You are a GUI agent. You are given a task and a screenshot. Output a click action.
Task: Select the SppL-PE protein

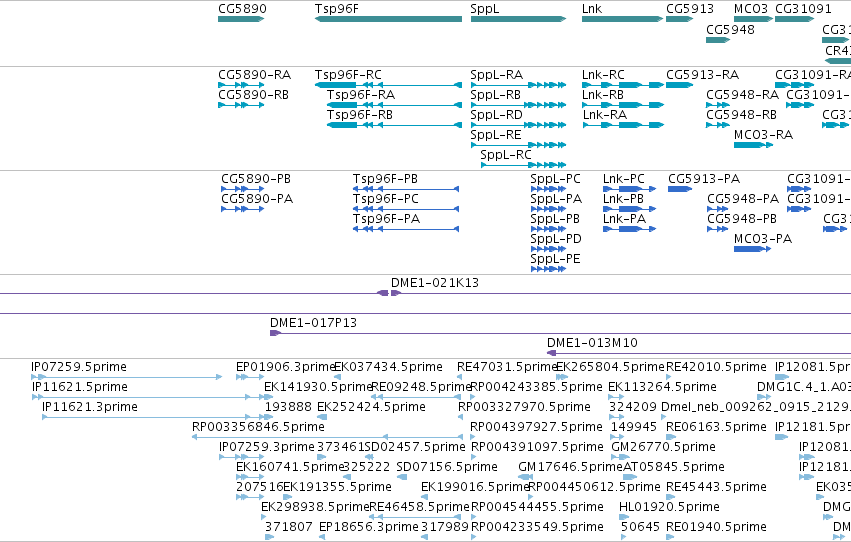[x=548, y=269]
